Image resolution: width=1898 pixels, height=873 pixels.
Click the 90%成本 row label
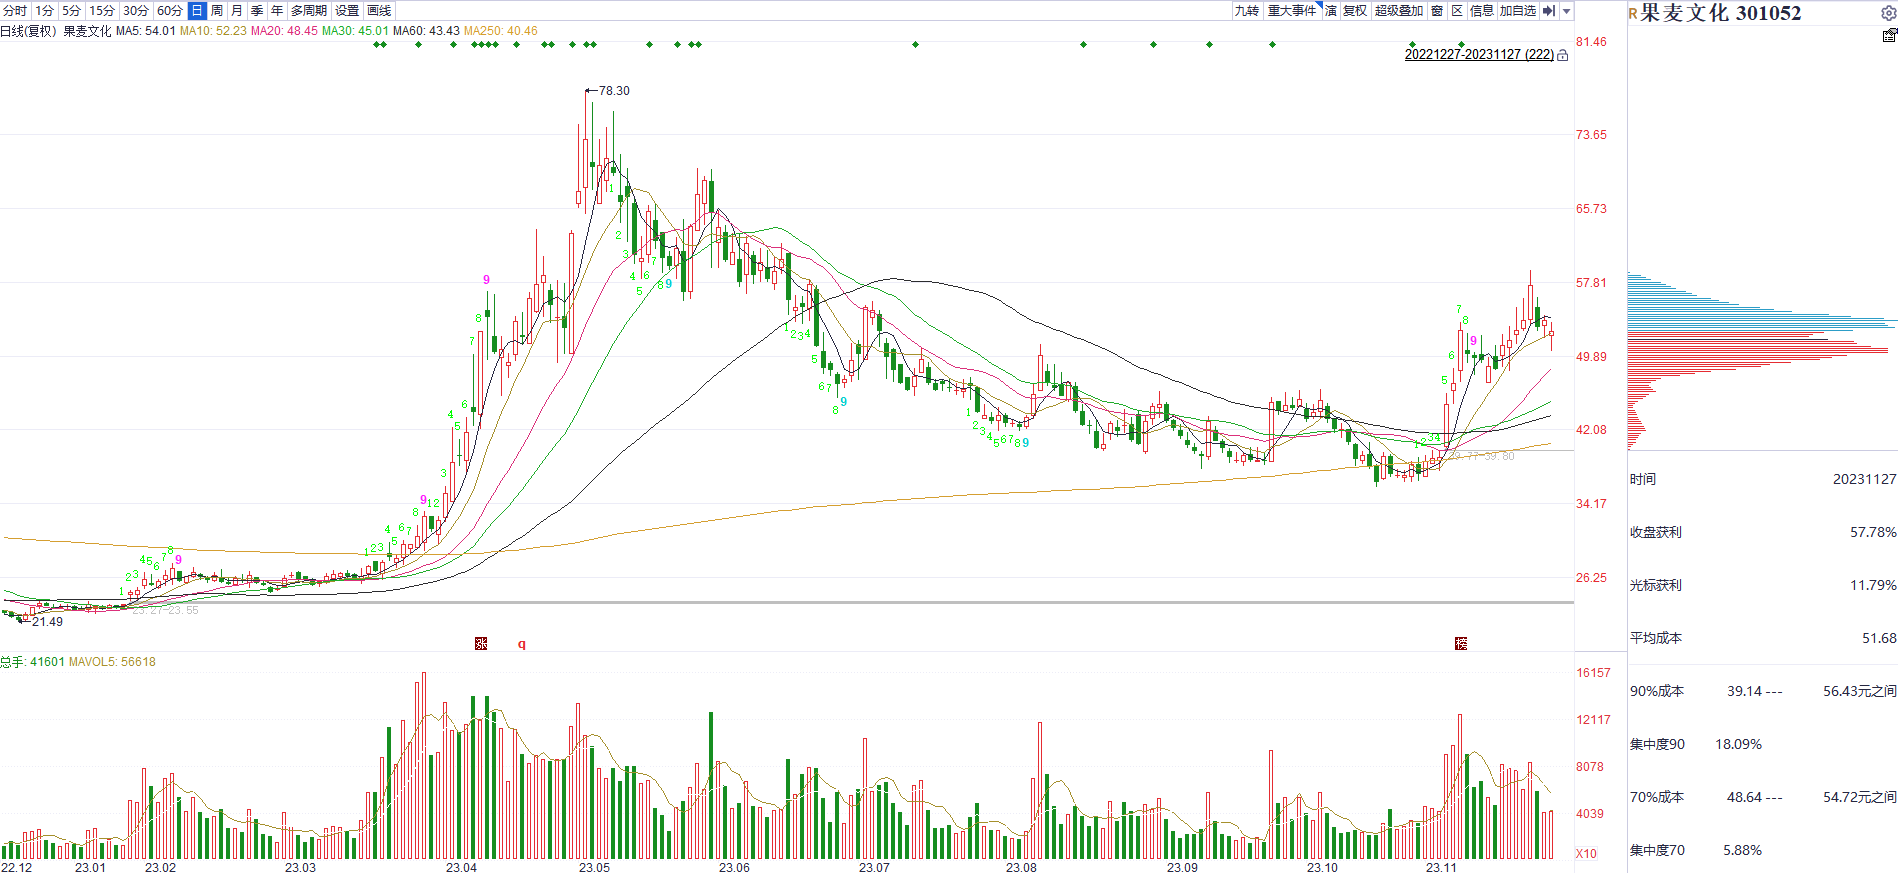1657,692
